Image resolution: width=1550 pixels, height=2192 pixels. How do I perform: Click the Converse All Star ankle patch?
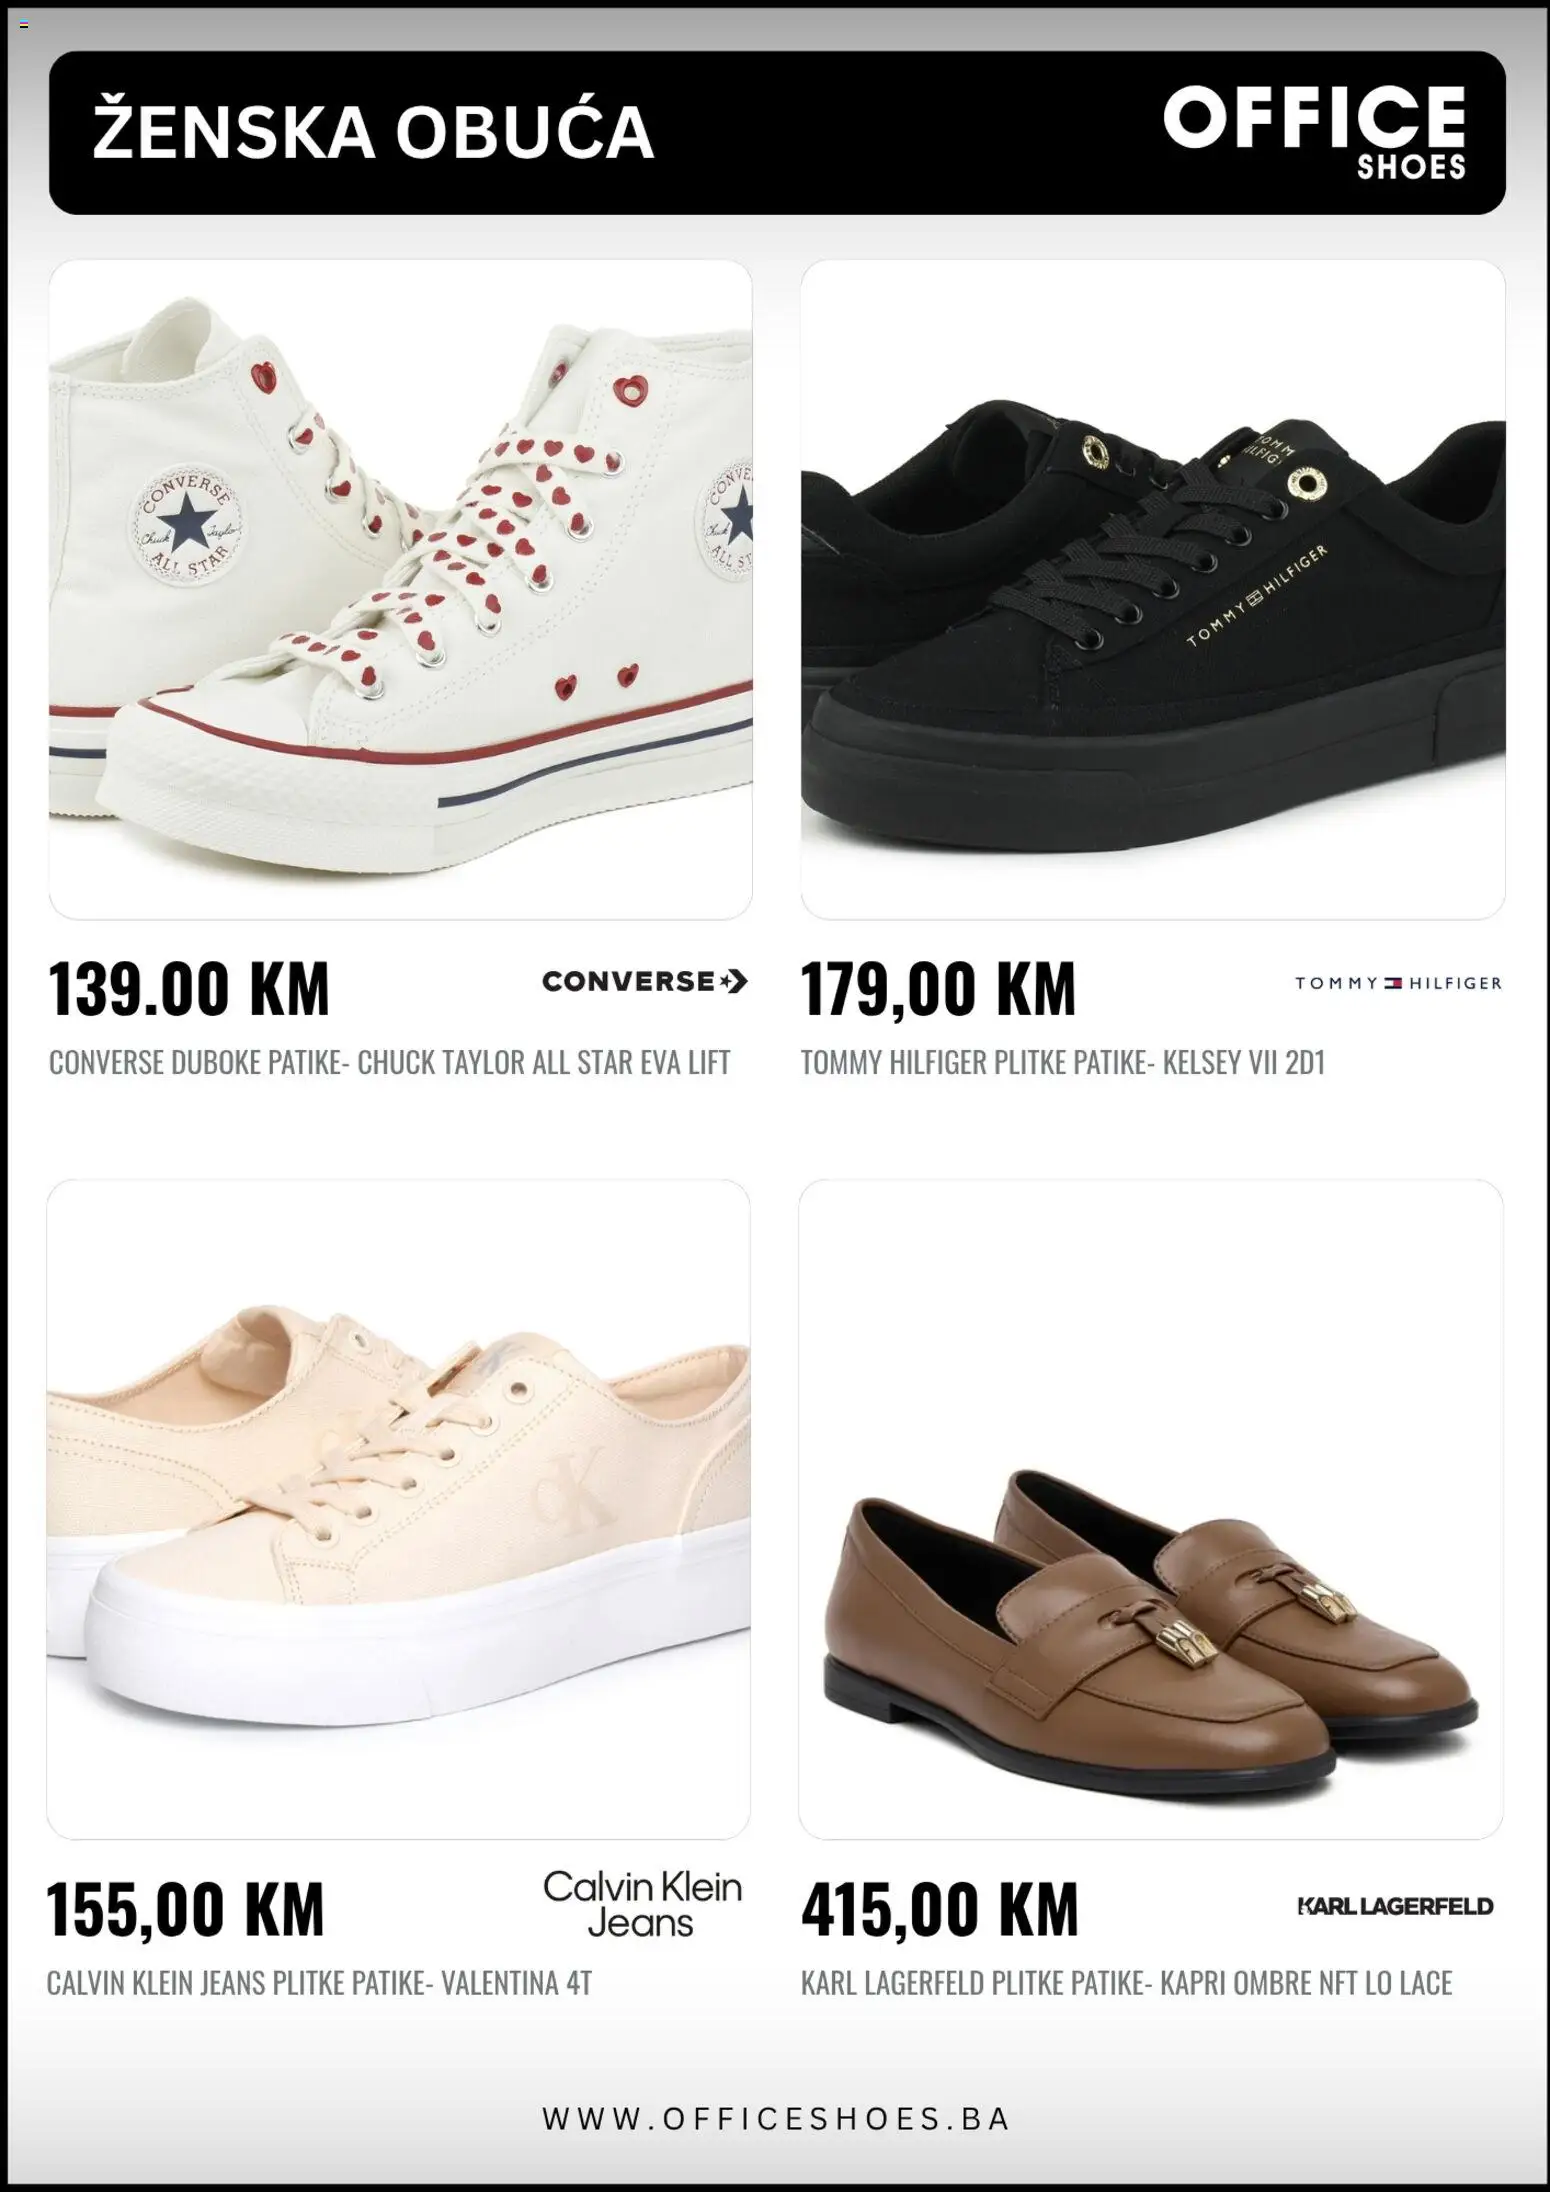tap(186, 527)
